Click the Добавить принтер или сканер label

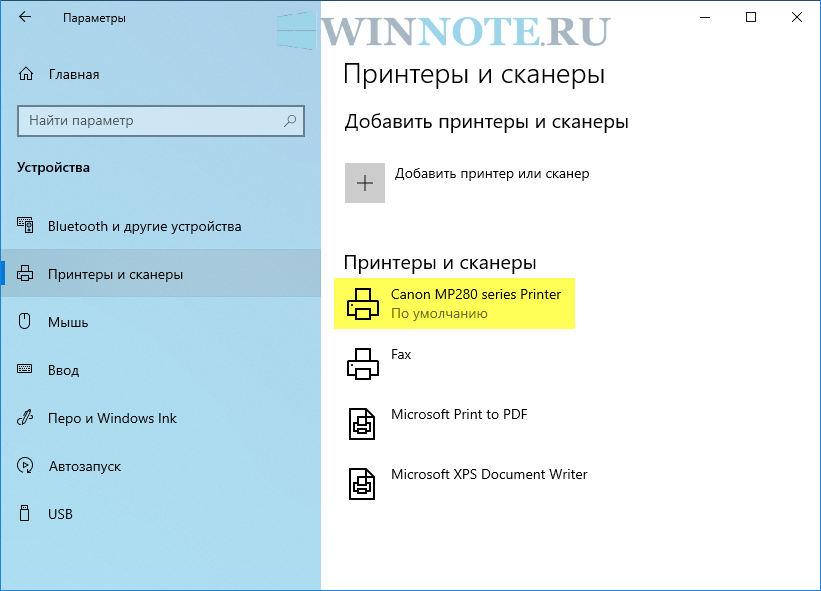point(492,173)
